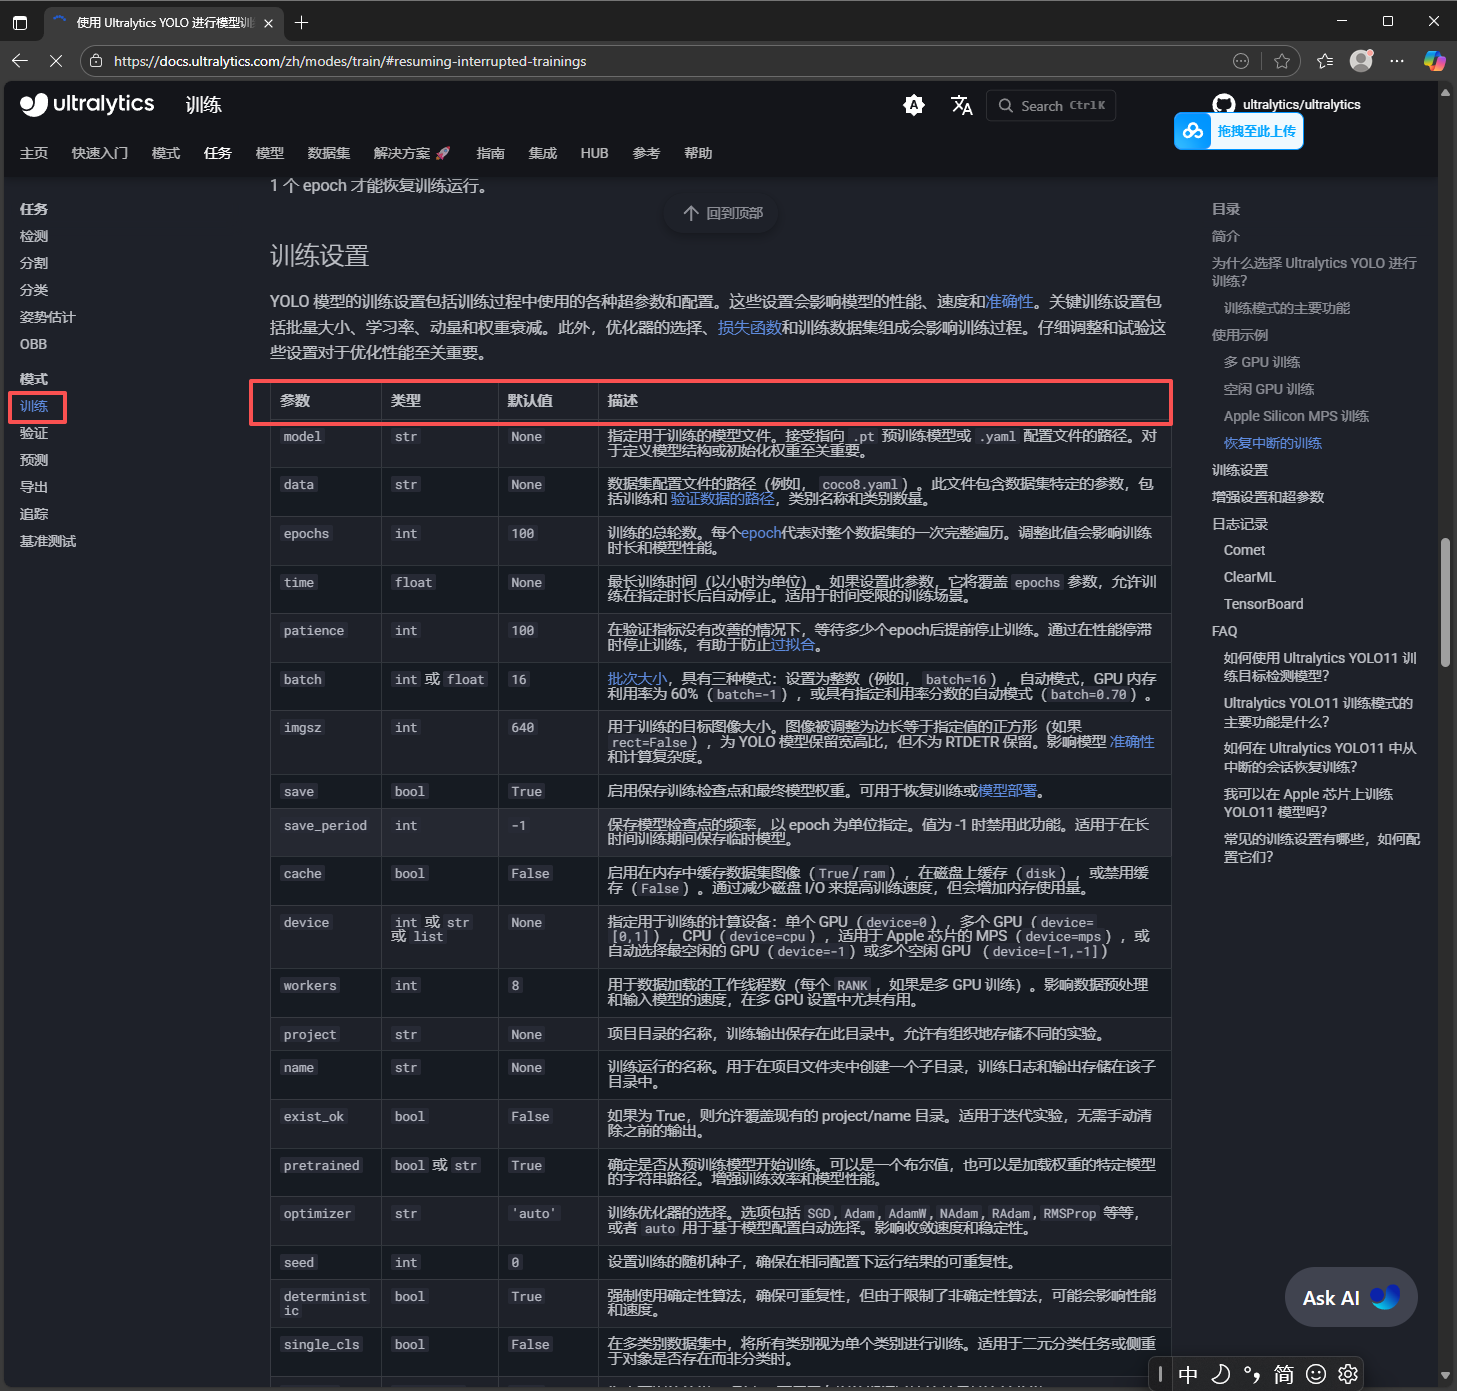Screen dimensions: 1457x1391
Task: Open the 主页 nav tab
Action: [34, 153]
